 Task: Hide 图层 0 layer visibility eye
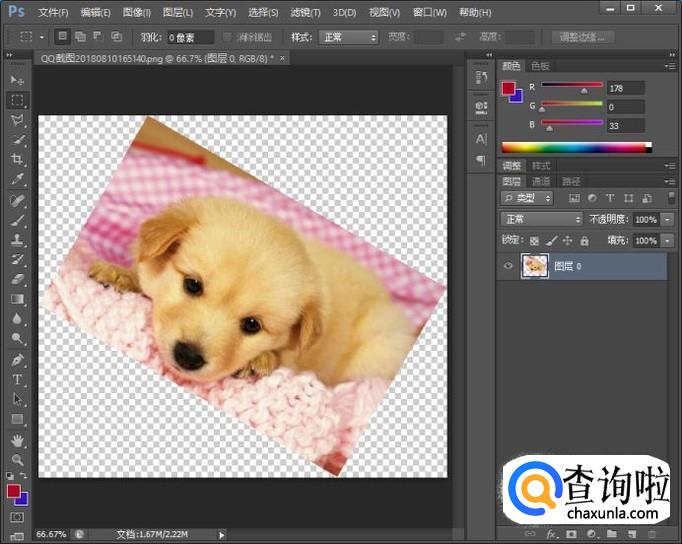508,266
